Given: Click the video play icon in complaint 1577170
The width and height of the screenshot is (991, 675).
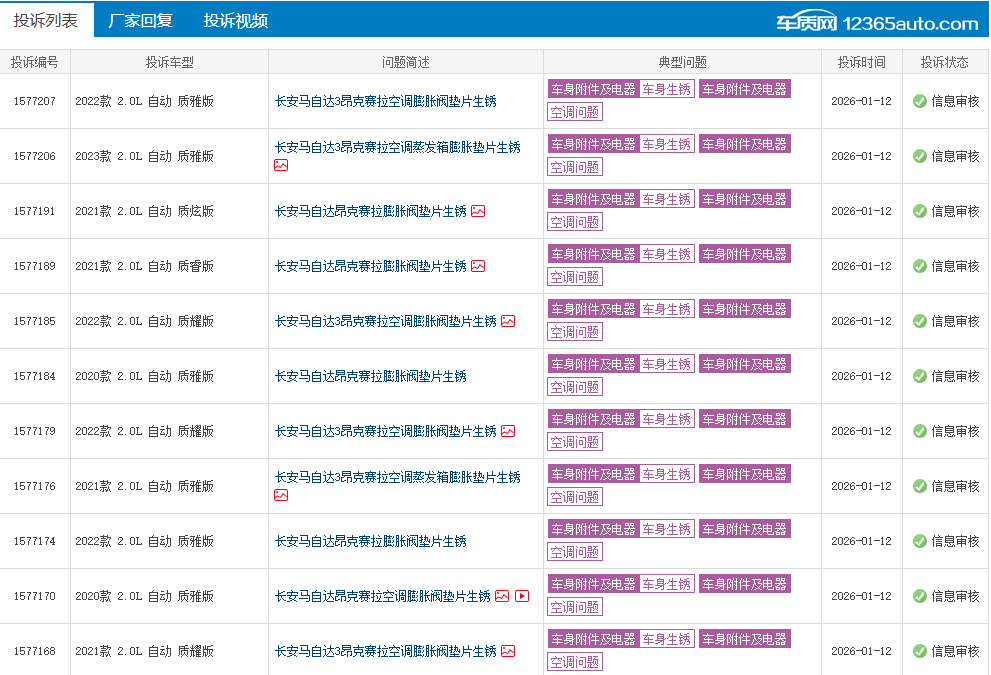Looking at the screenshot, I should click(522, 596).
